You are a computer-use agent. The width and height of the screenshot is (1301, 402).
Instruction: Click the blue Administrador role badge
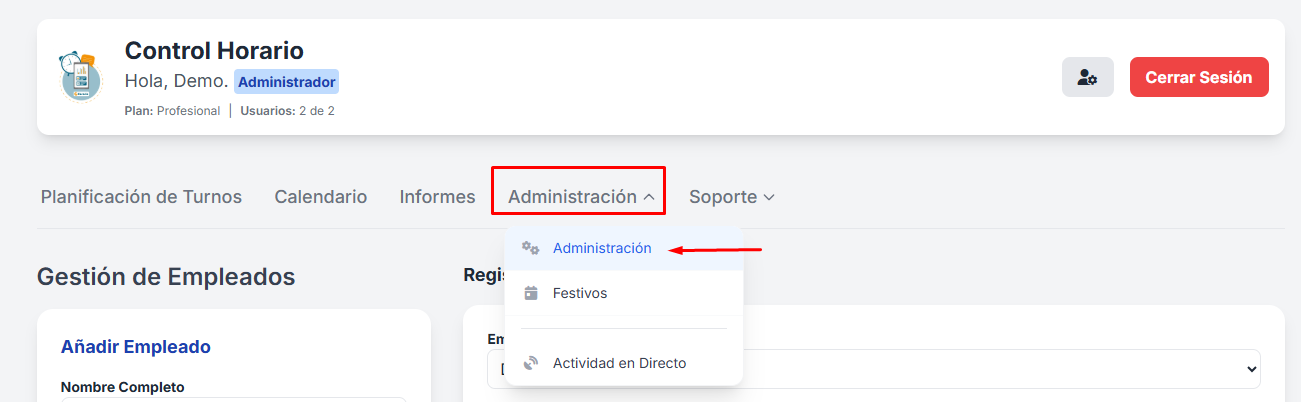(x=286, y=82)
